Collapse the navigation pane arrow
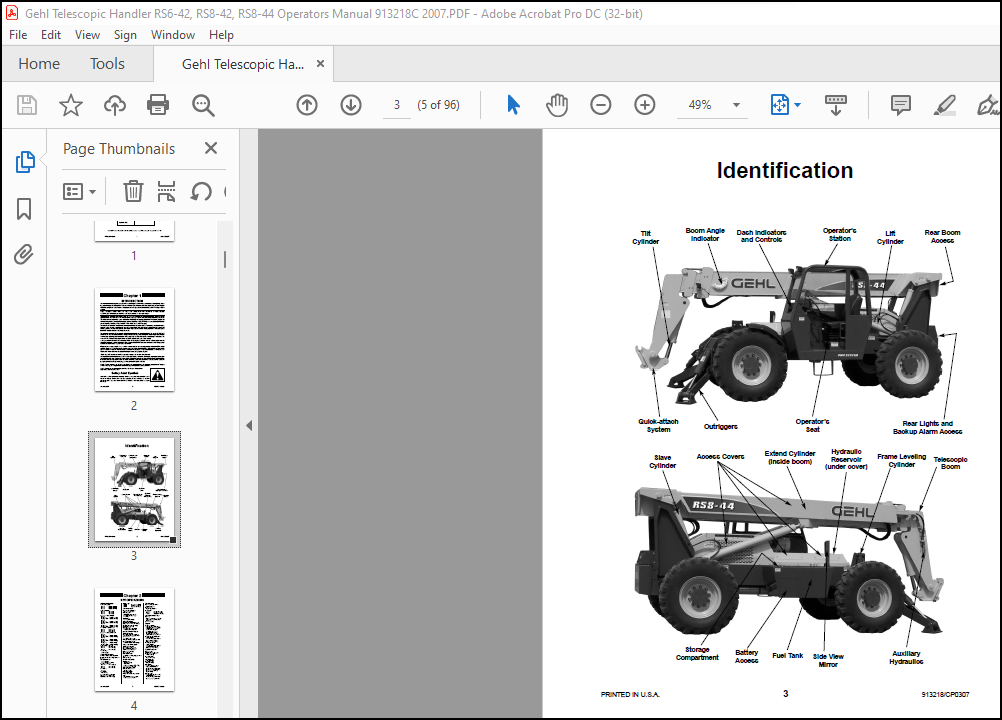 click(x=249, y=425)
